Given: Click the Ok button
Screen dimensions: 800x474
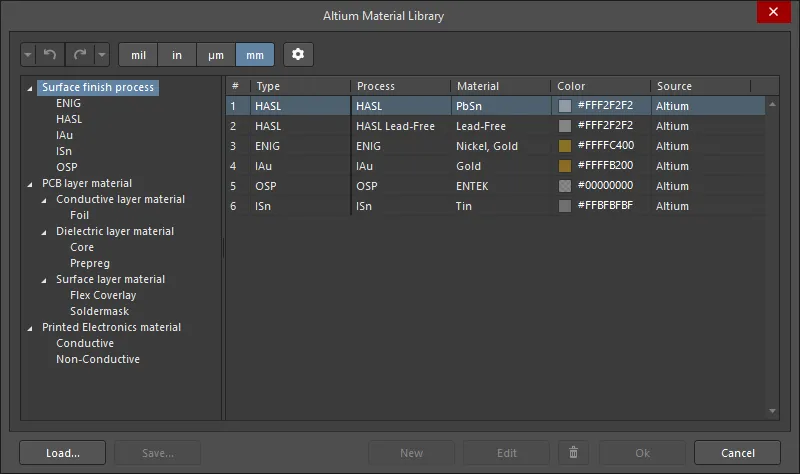Looking at the screenshot, I should [642, 453].
